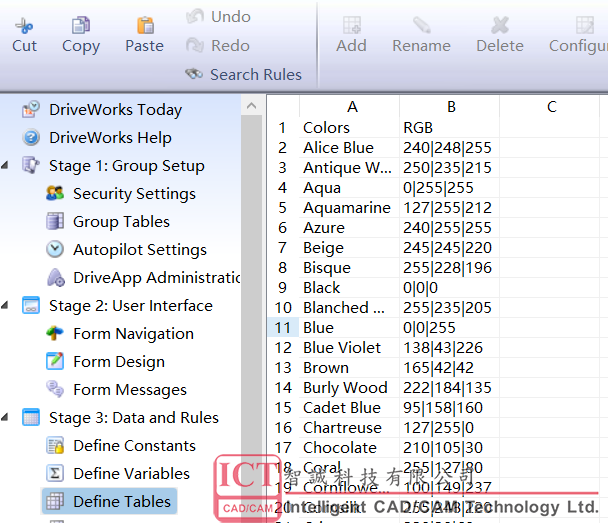The height and width of the screenshot is (523, 608).
Task: Collapse the Stage 1: Group Setup node
Action: (x=5, y=166)
